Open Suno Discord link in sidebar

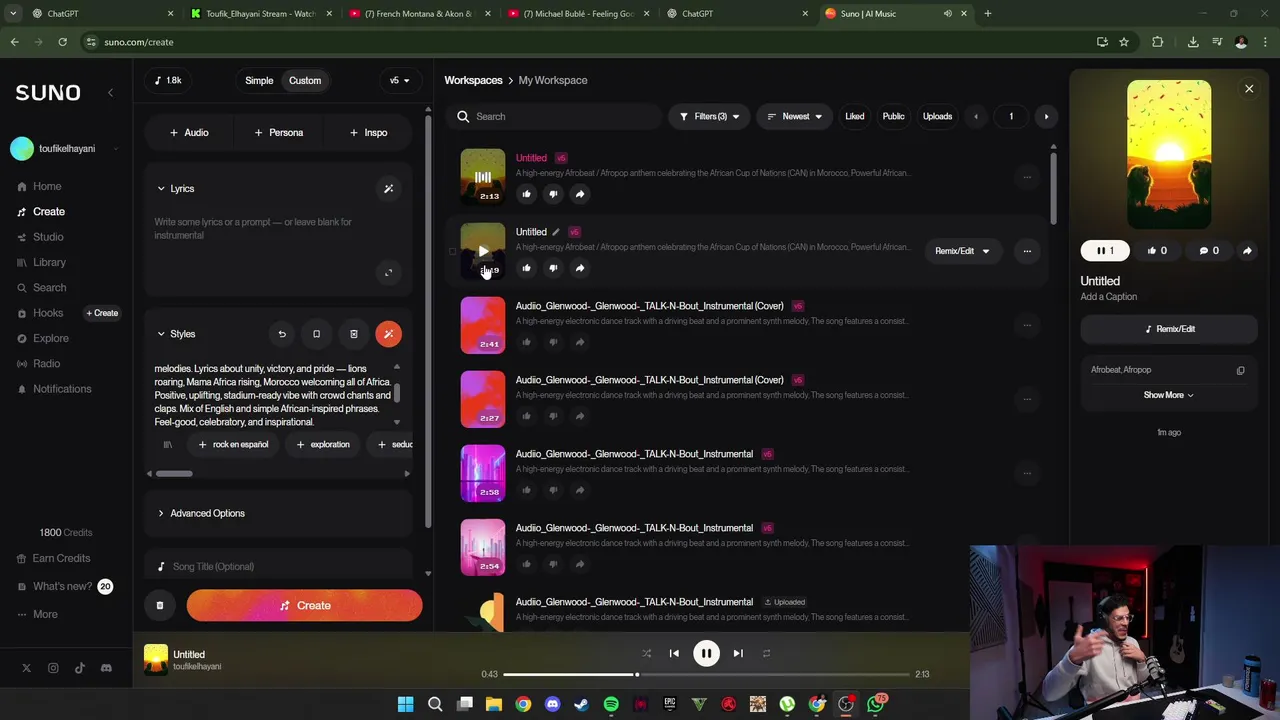click(106, 668)
